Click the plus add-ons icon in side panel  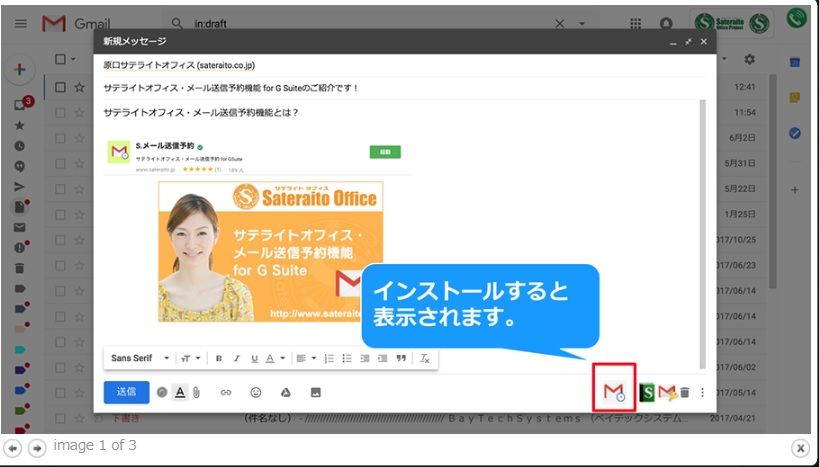pyautogui.click(x=795, y=190)
